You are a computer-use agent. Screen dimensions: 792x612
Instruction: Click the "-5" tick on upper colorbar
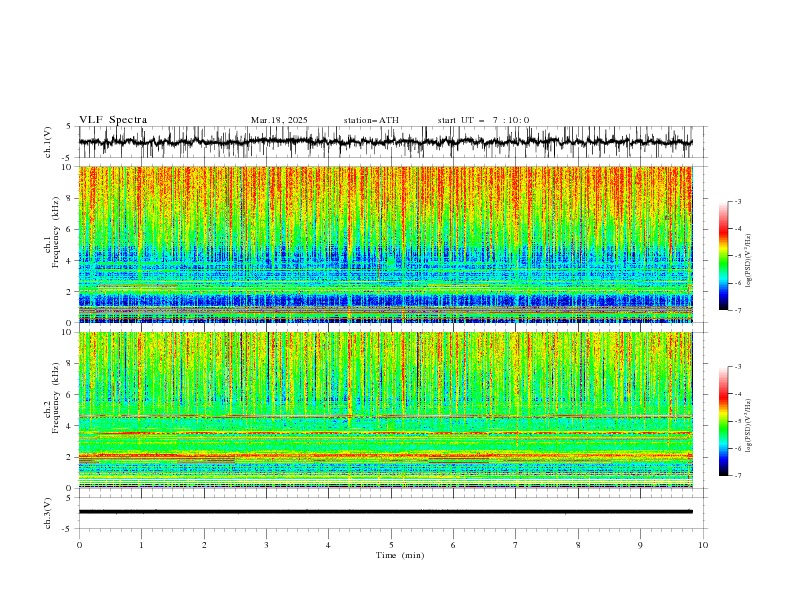737,256
